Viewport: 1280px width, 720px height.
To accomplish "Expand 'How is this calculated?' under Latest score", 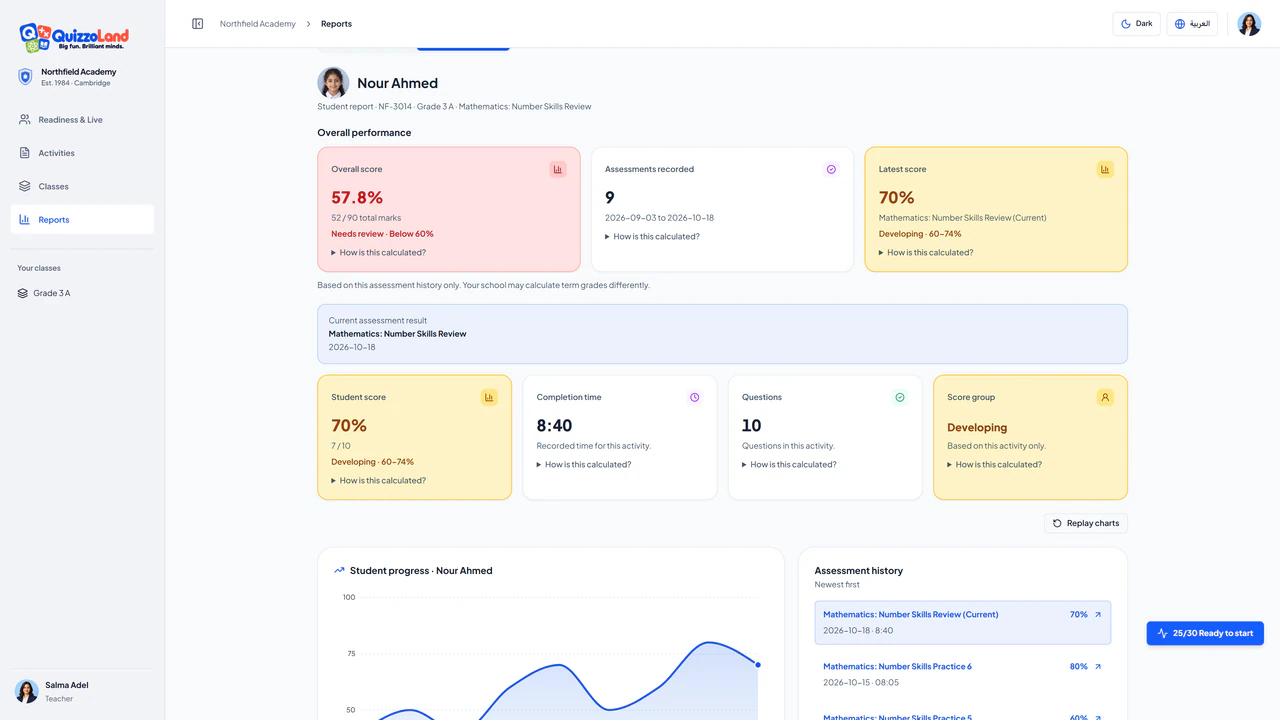I will [x=926, y=253].
